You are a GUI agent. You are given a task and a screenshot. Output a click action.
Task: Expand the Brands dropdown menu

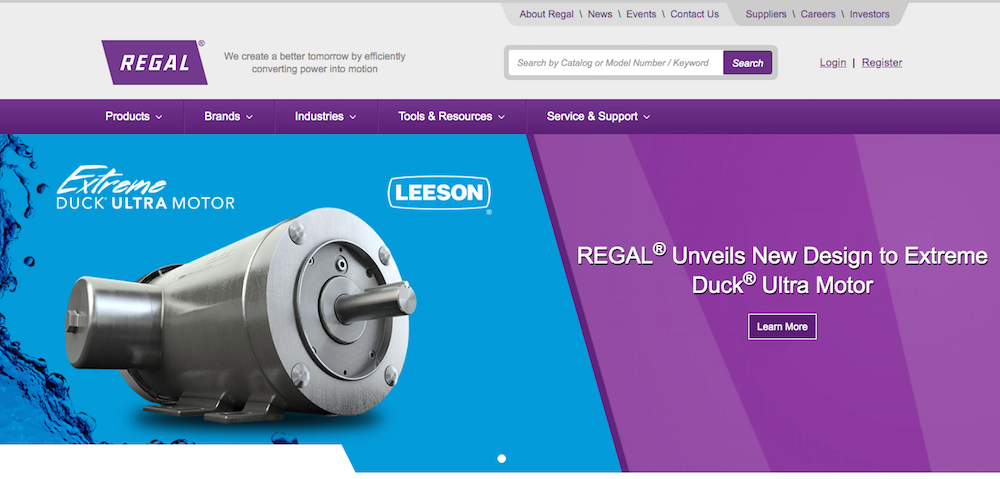tap(229, 117)
